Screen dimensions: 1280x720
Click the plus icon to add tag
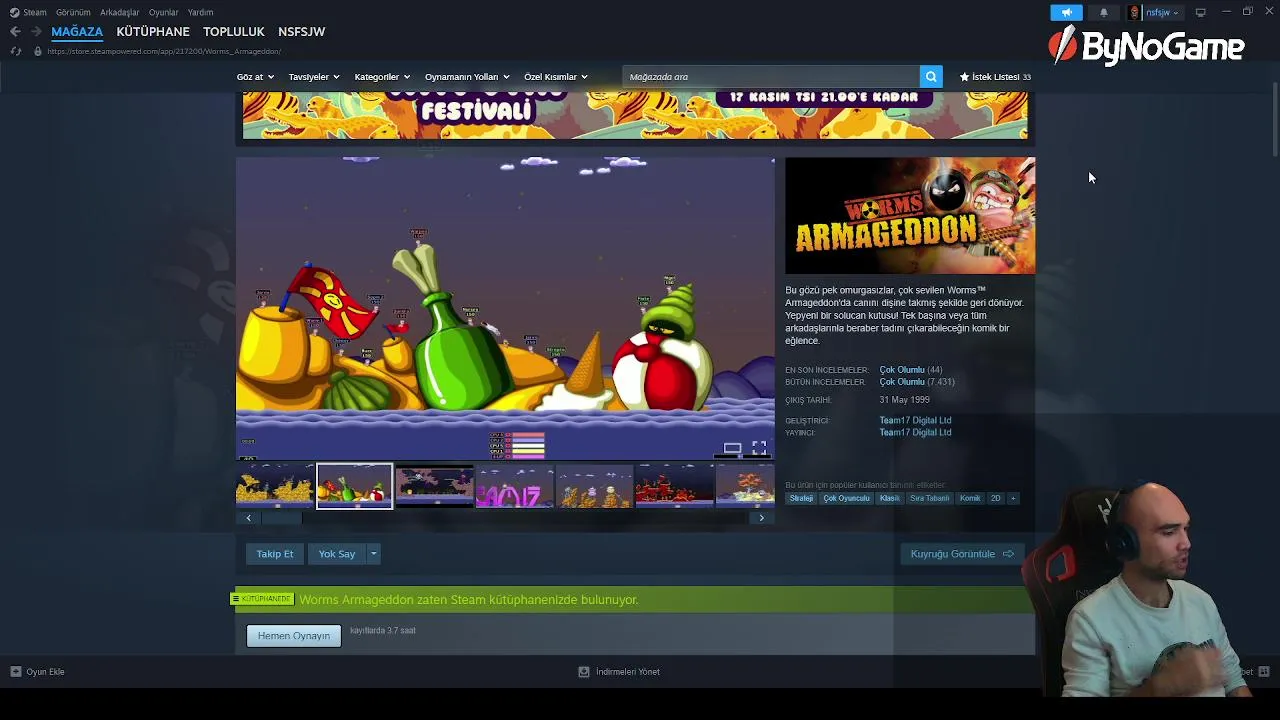(x=1012, y=498)
